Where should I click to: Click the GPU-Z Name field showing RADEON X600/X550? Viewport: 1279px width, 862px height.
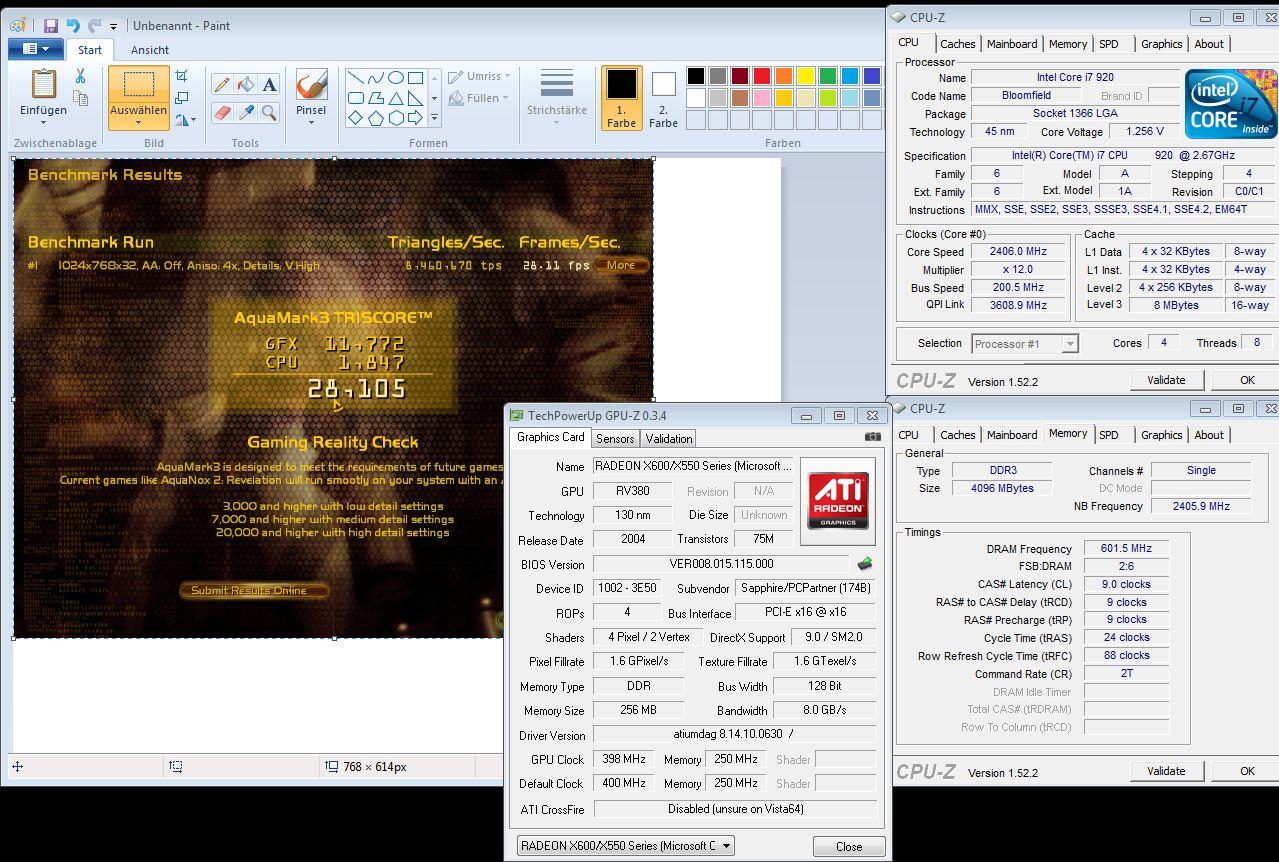(x=695, y=466)
